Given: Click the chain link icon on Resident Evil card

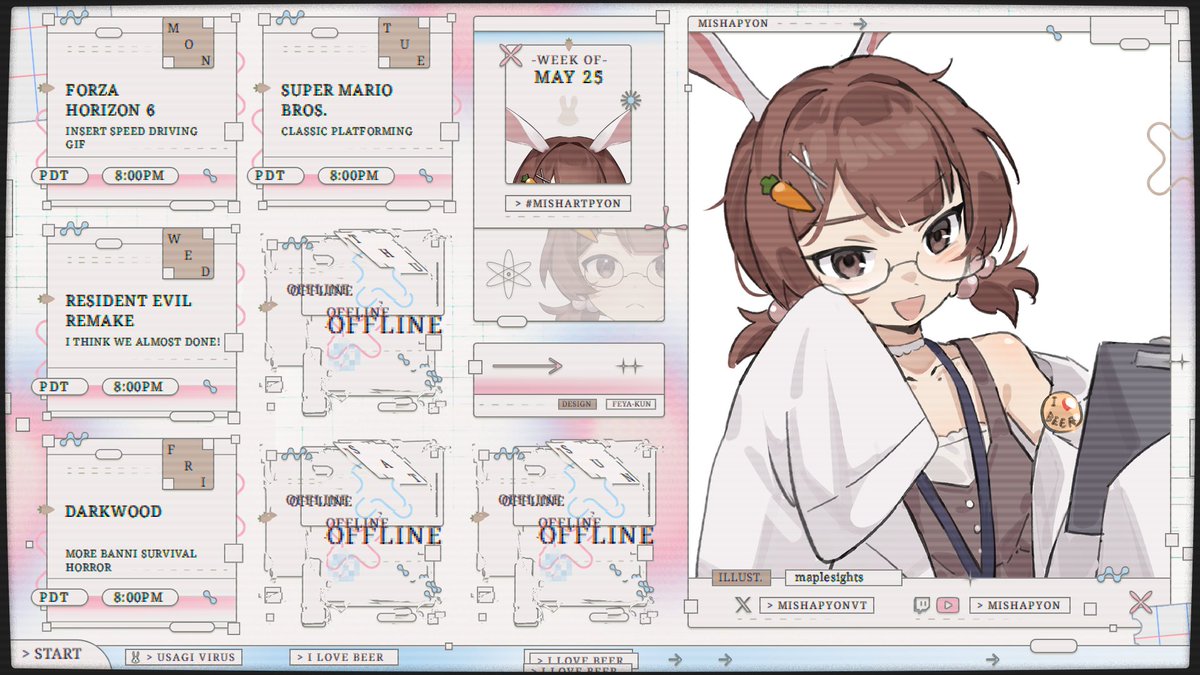Looking at the screenshot, I should click(x=210, y=386).
